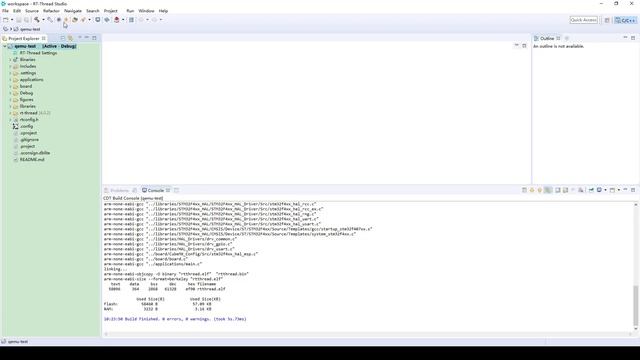This screenshot has width=640, height=360.
Task: Expand the board folder
Action: [10, 86]
